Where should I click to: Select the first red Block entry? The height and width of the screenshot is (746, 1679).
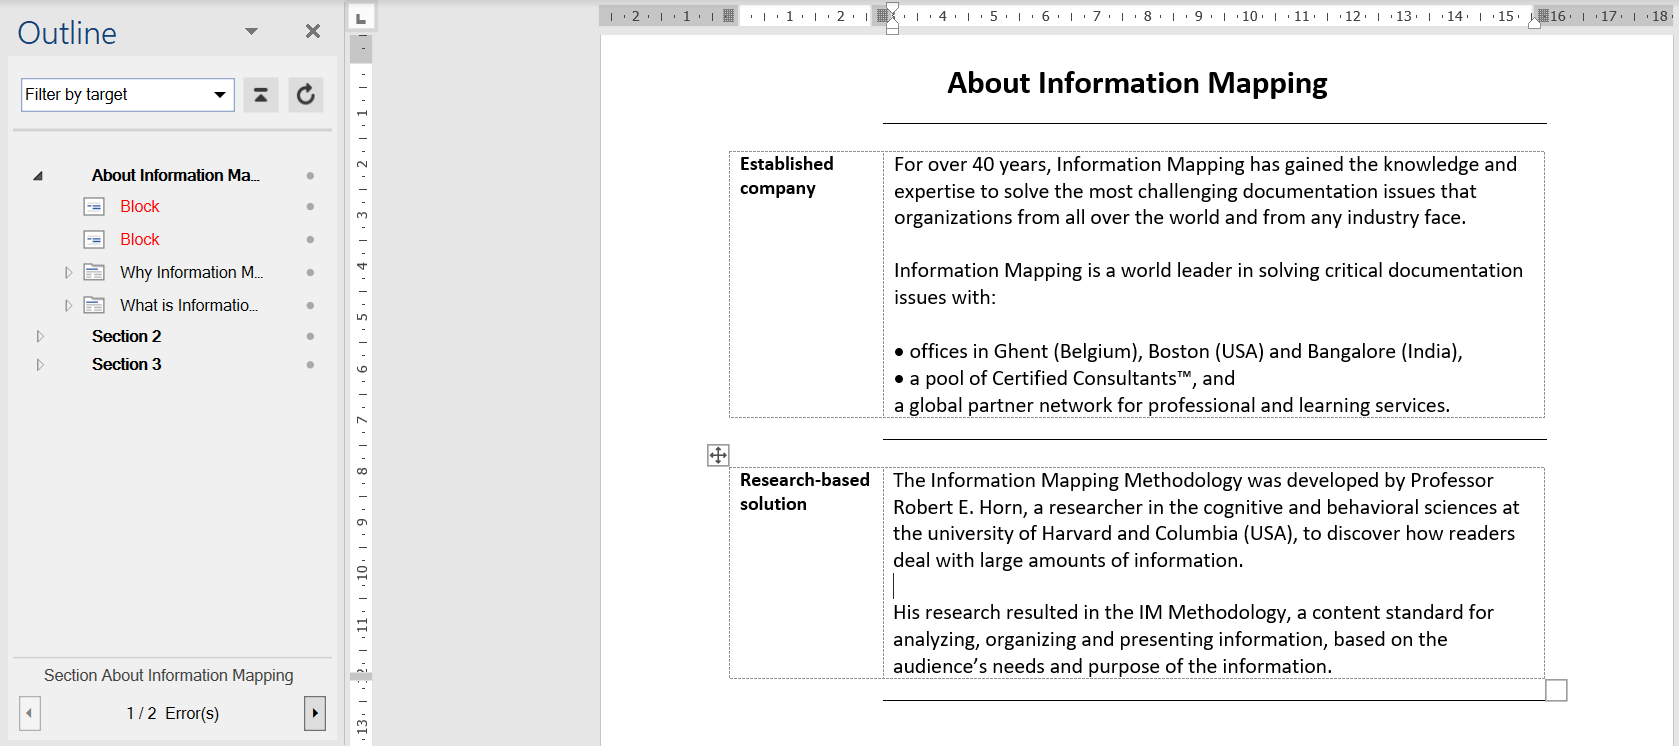[x=140, y=206]
